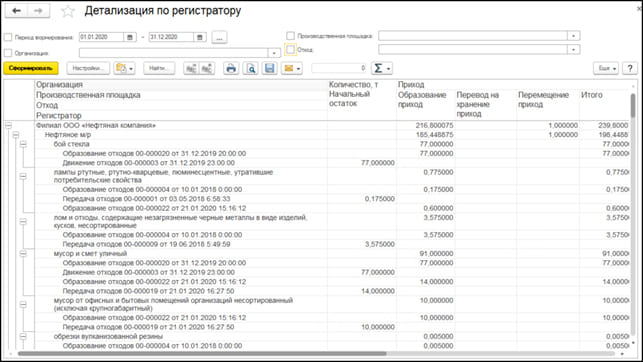Click the expand all groups icon
Image resolution: width=643 pixels, height=362 pixels.
click(191, 68)
